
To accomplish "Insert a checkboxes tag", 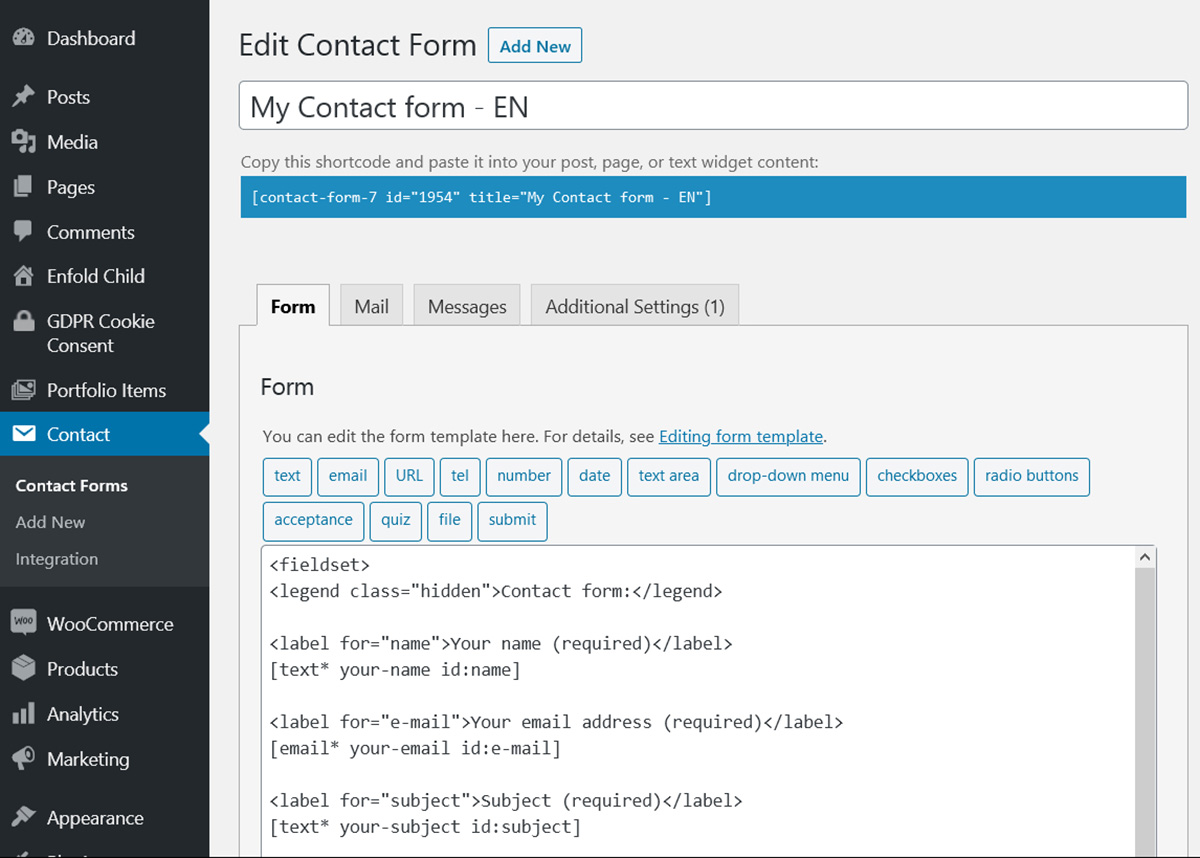I will click(917, 476).
